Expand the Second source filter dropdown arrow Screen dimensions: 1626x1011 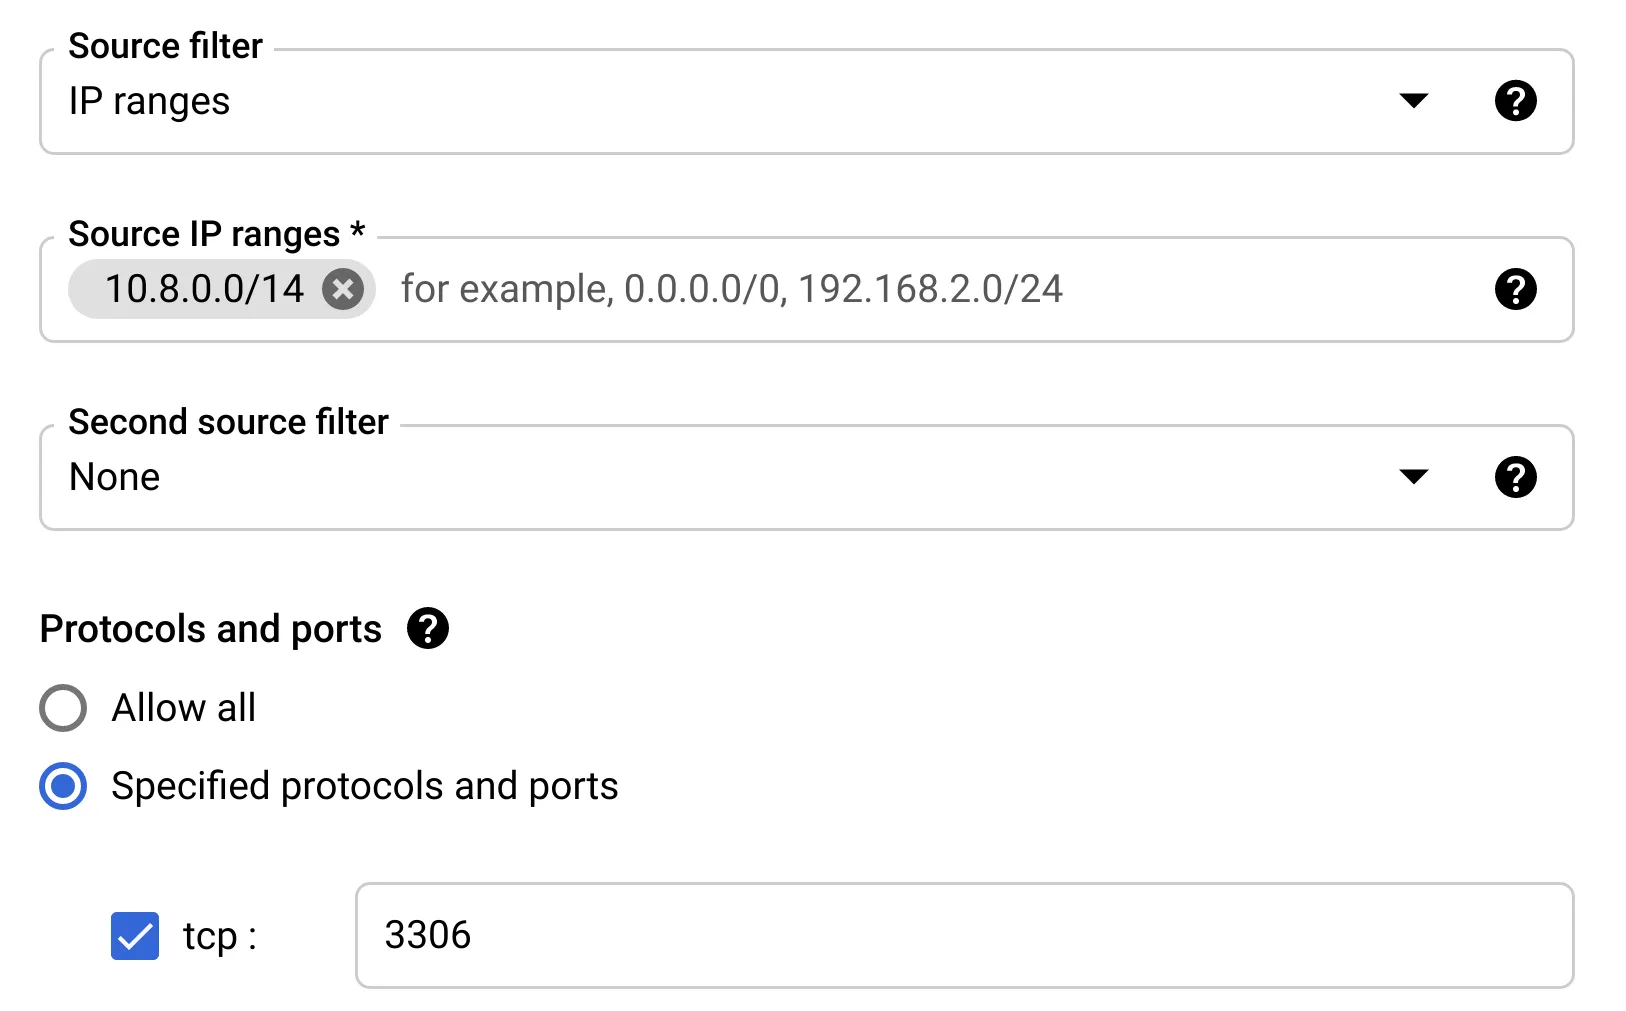[x=1413, y=477]
